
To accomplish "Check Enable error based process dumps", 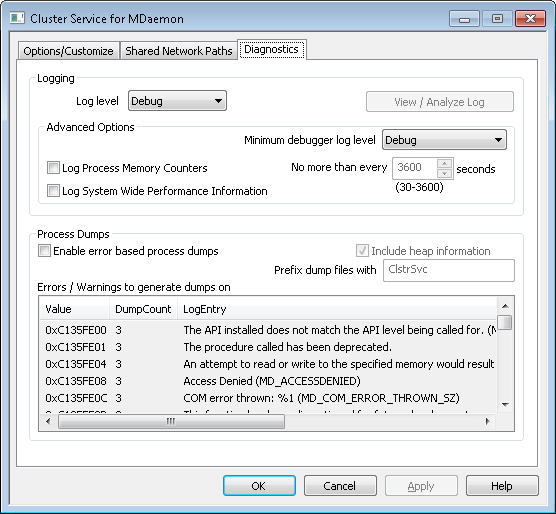I will [x=44, y=251].
